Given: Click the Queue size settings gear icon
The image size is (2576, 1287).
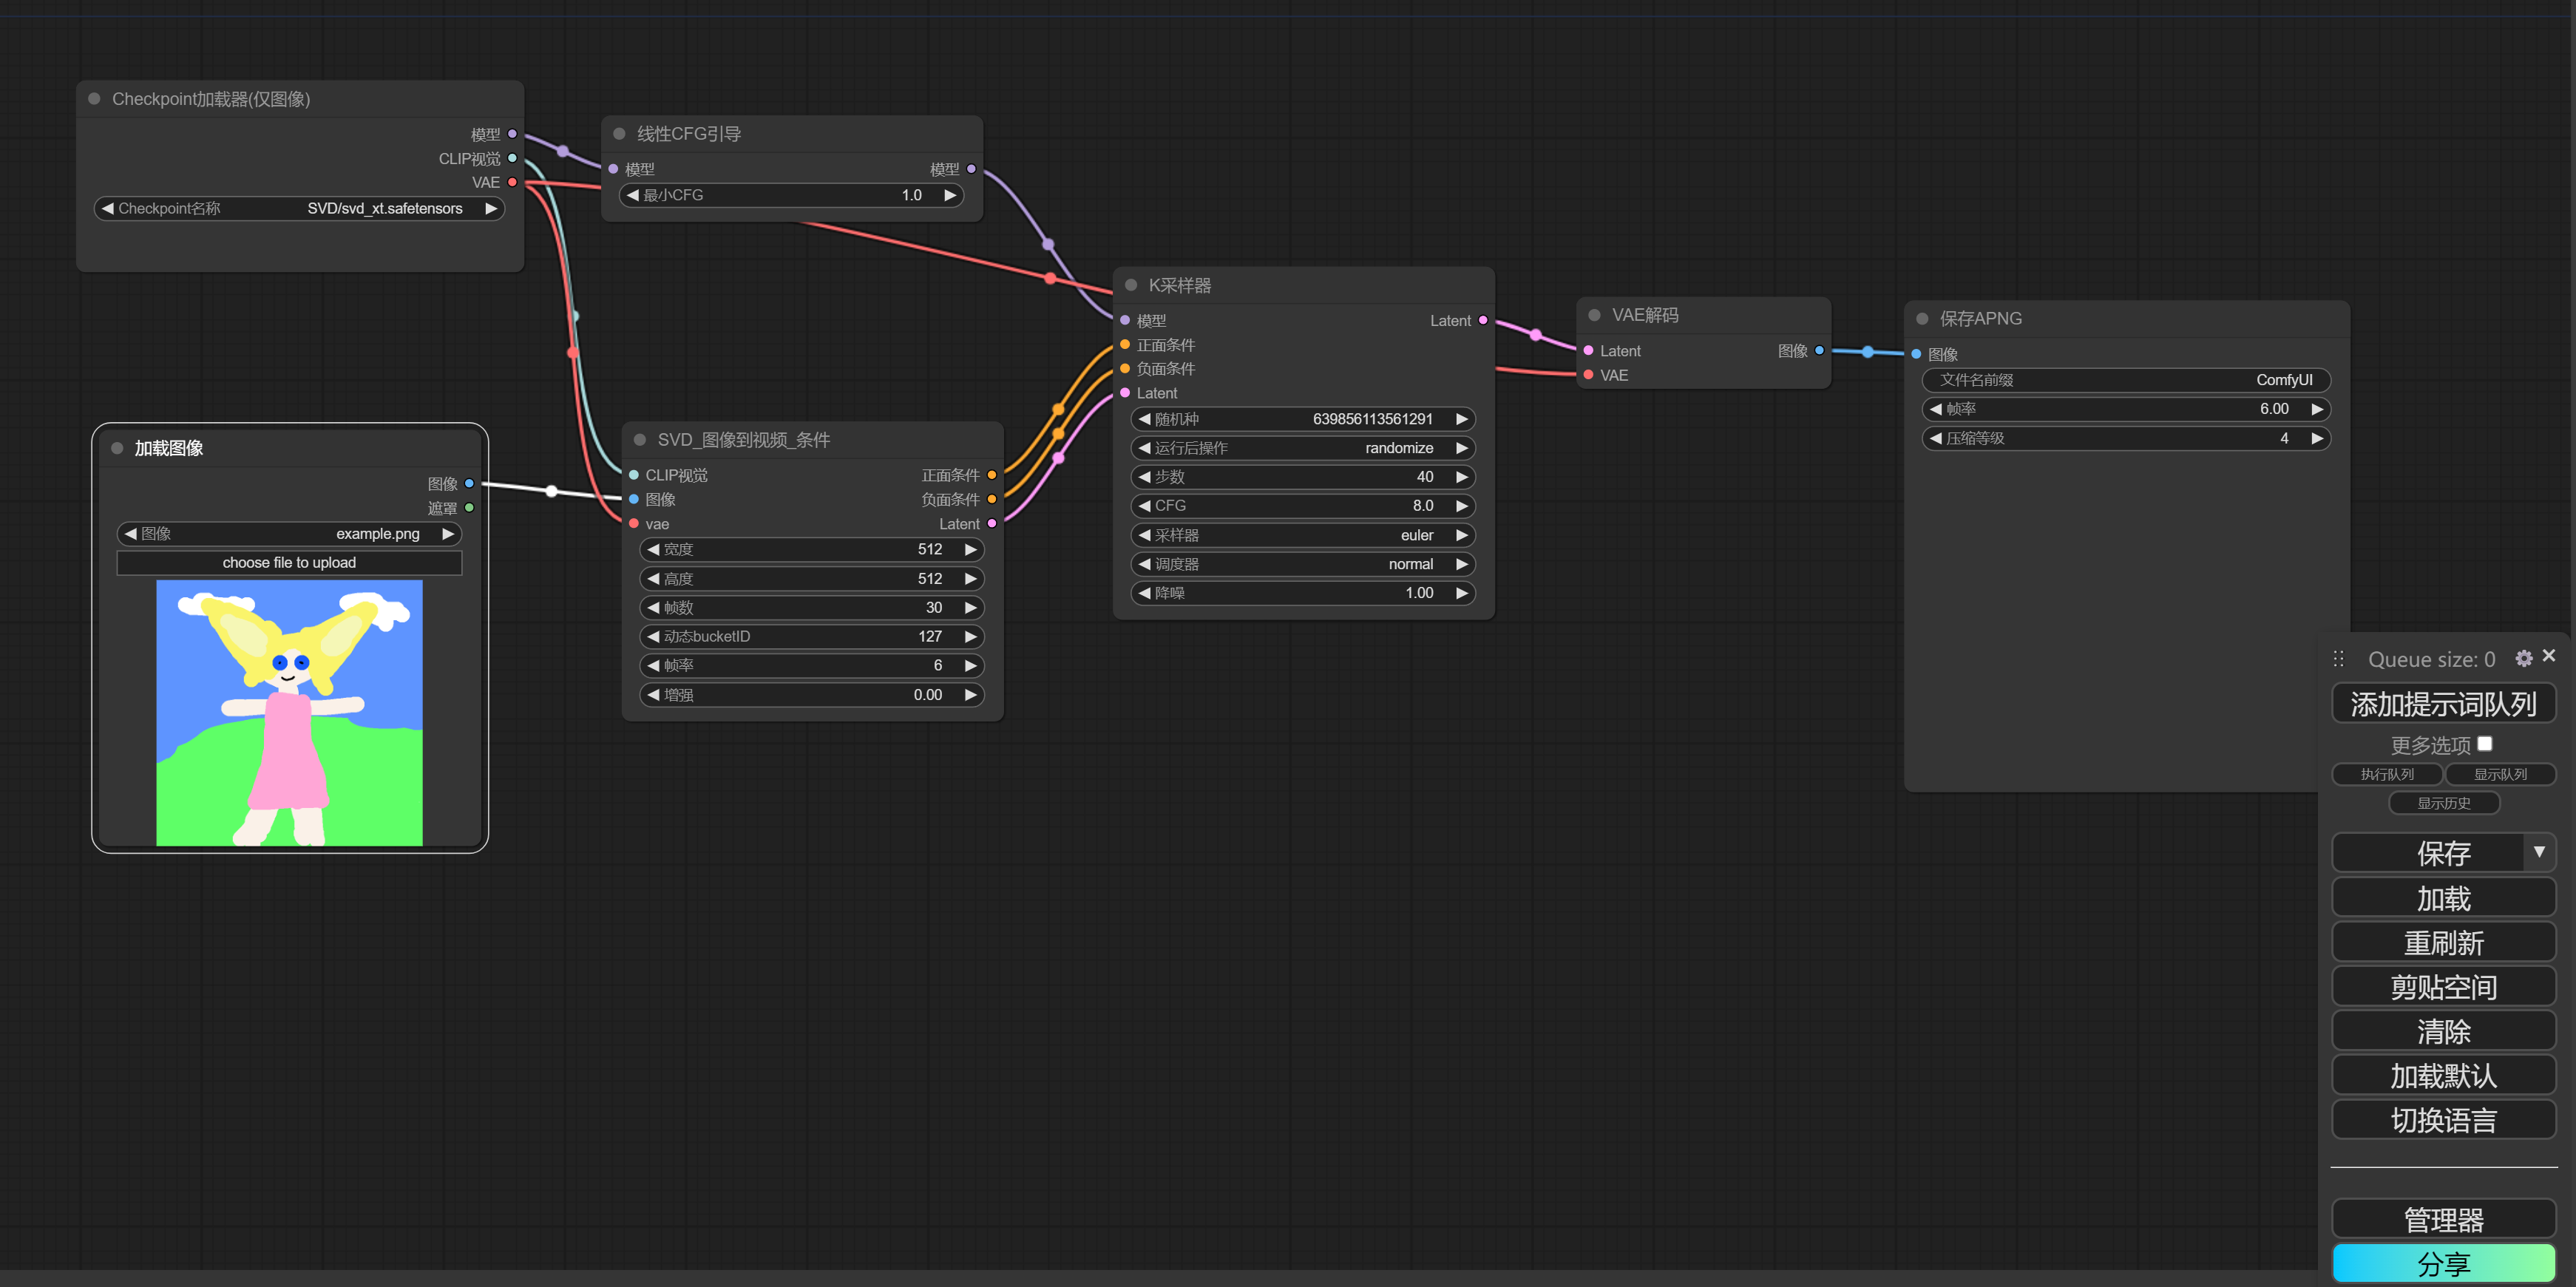Looking at the screenshot, I should click(x=2525, y=656).
